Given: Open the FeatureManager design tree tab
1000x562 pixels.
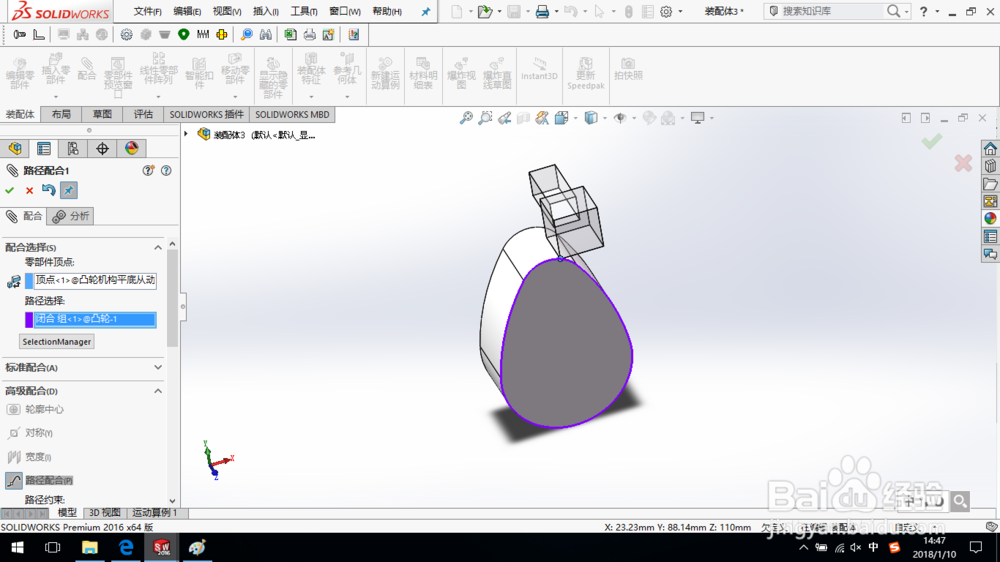Looking at the screenshot, I should (15, 149).
